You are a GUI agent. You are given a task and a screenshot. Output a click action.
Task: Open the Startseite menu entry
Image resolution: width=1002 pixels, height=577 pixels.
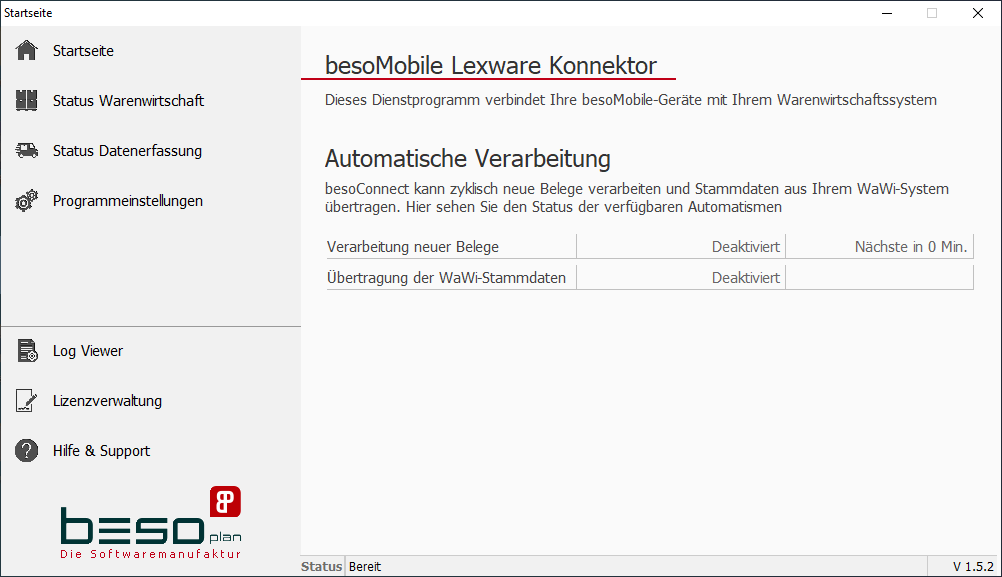83,50
